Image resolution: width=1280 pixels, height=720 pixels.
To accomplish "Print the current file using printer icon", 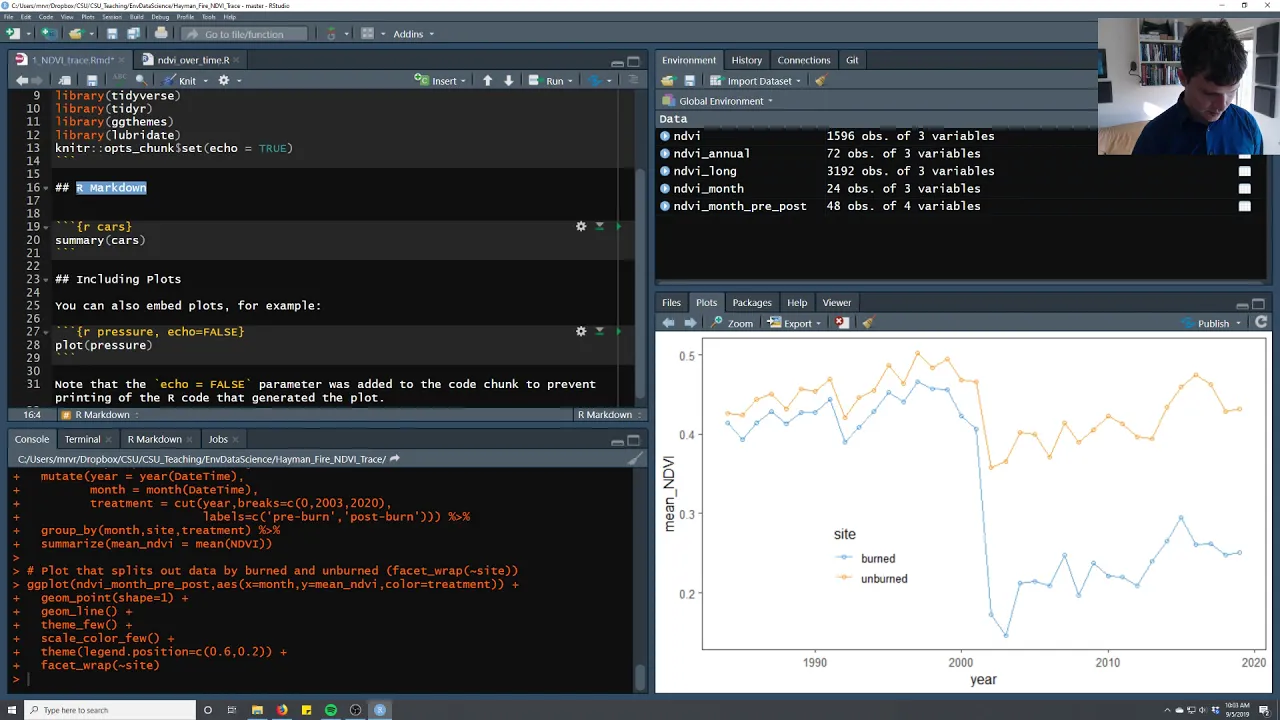I will [161, 34].
